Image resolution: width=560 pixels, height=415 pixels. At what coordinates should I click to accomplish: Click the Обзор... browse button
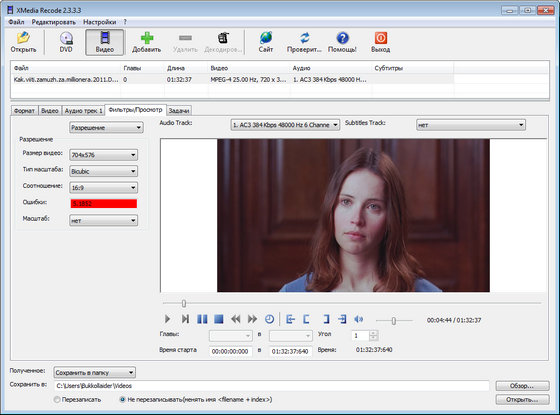[x=522, y=386]
